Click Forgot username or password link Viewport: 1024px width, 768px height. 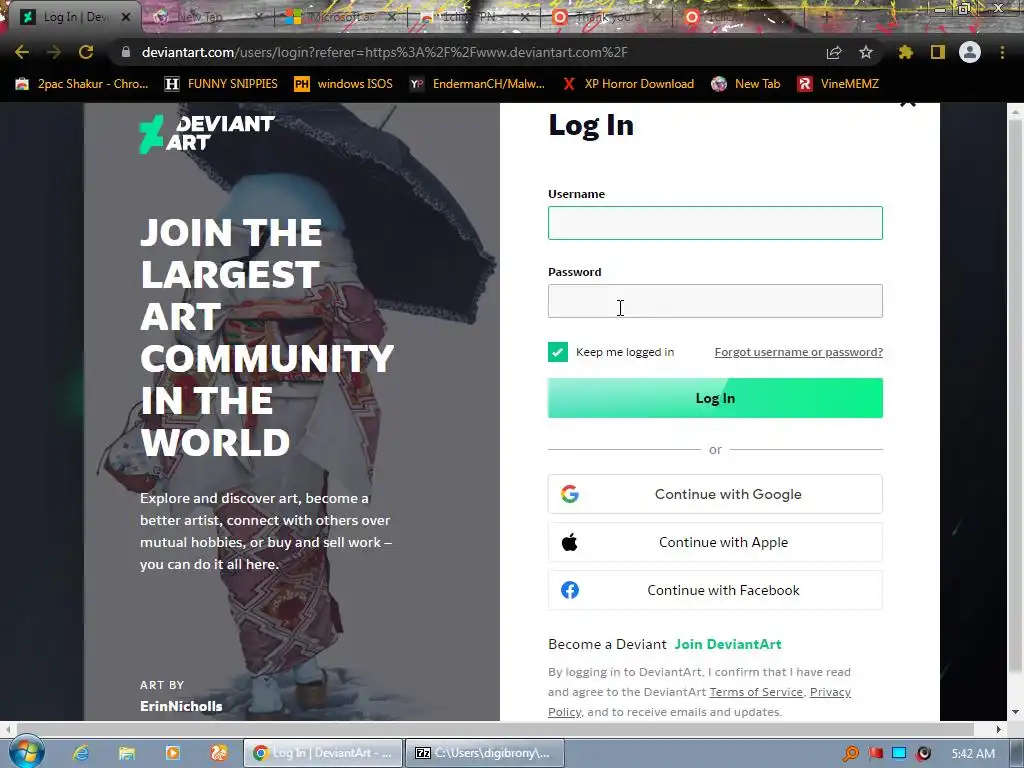point(798,352)
